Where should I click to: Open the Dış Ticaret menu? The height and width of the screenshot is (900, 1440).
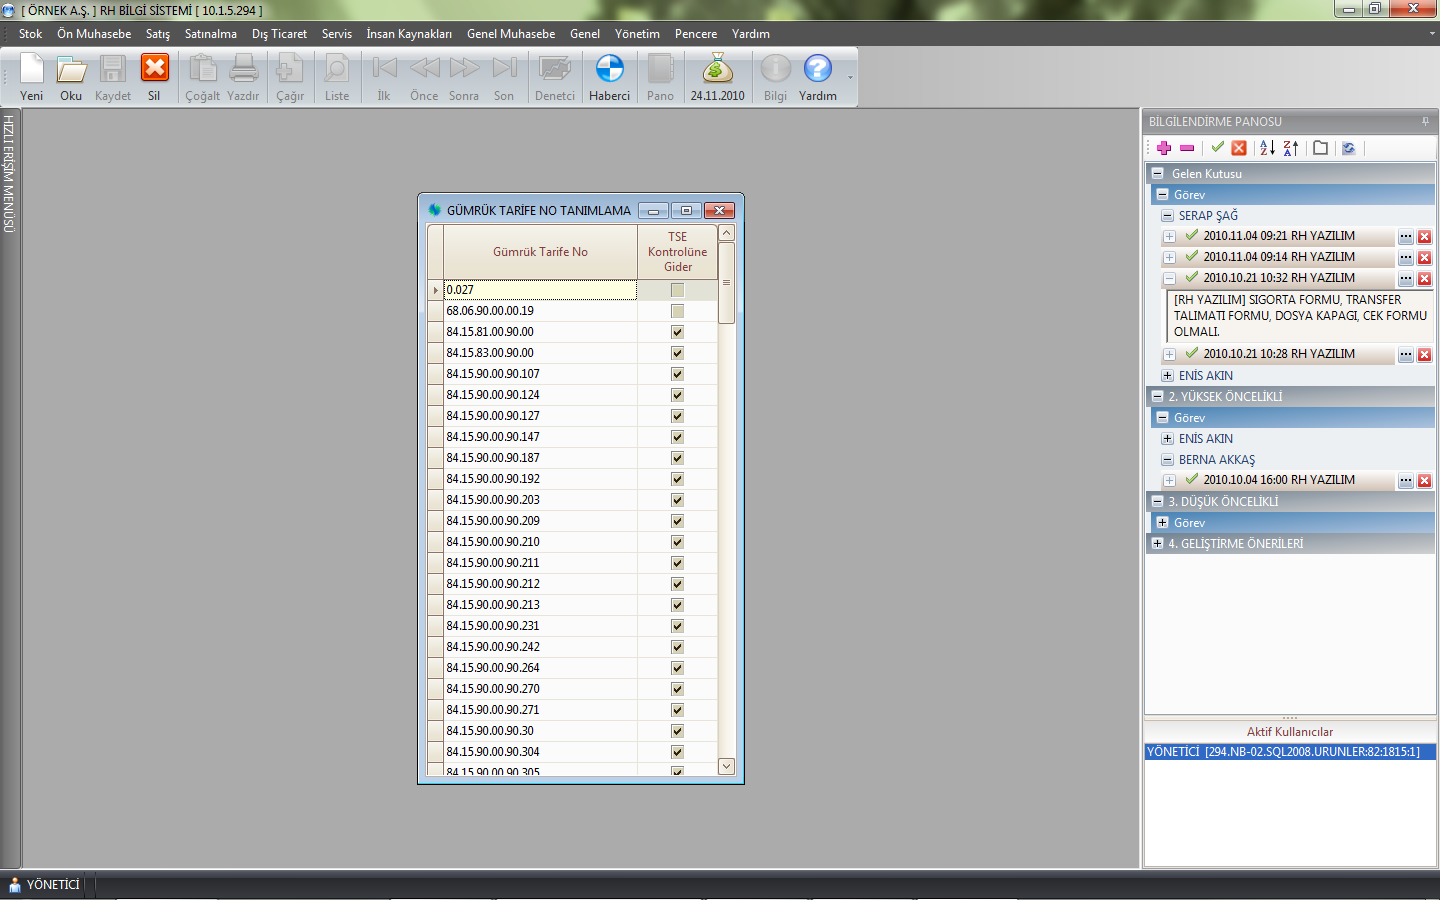click(x=279, y=34)
